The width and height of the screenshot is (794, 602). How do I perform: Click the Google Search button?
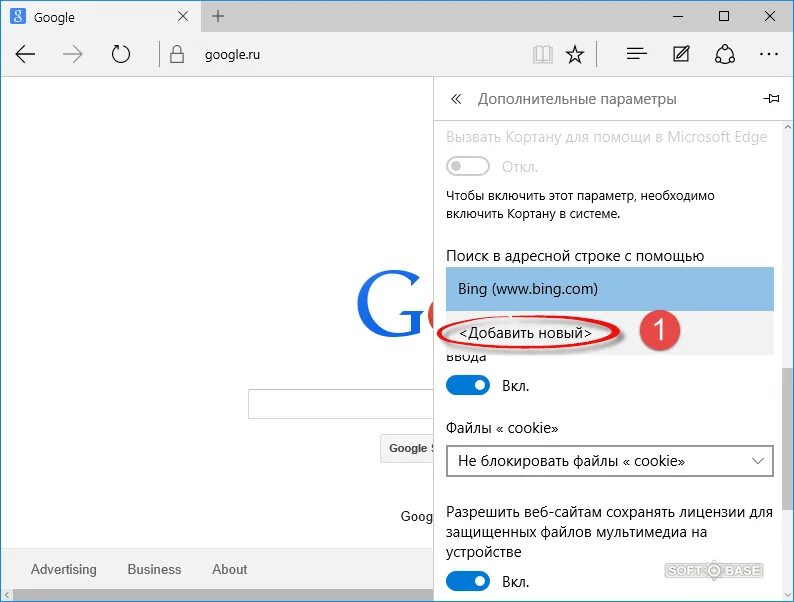407,448
